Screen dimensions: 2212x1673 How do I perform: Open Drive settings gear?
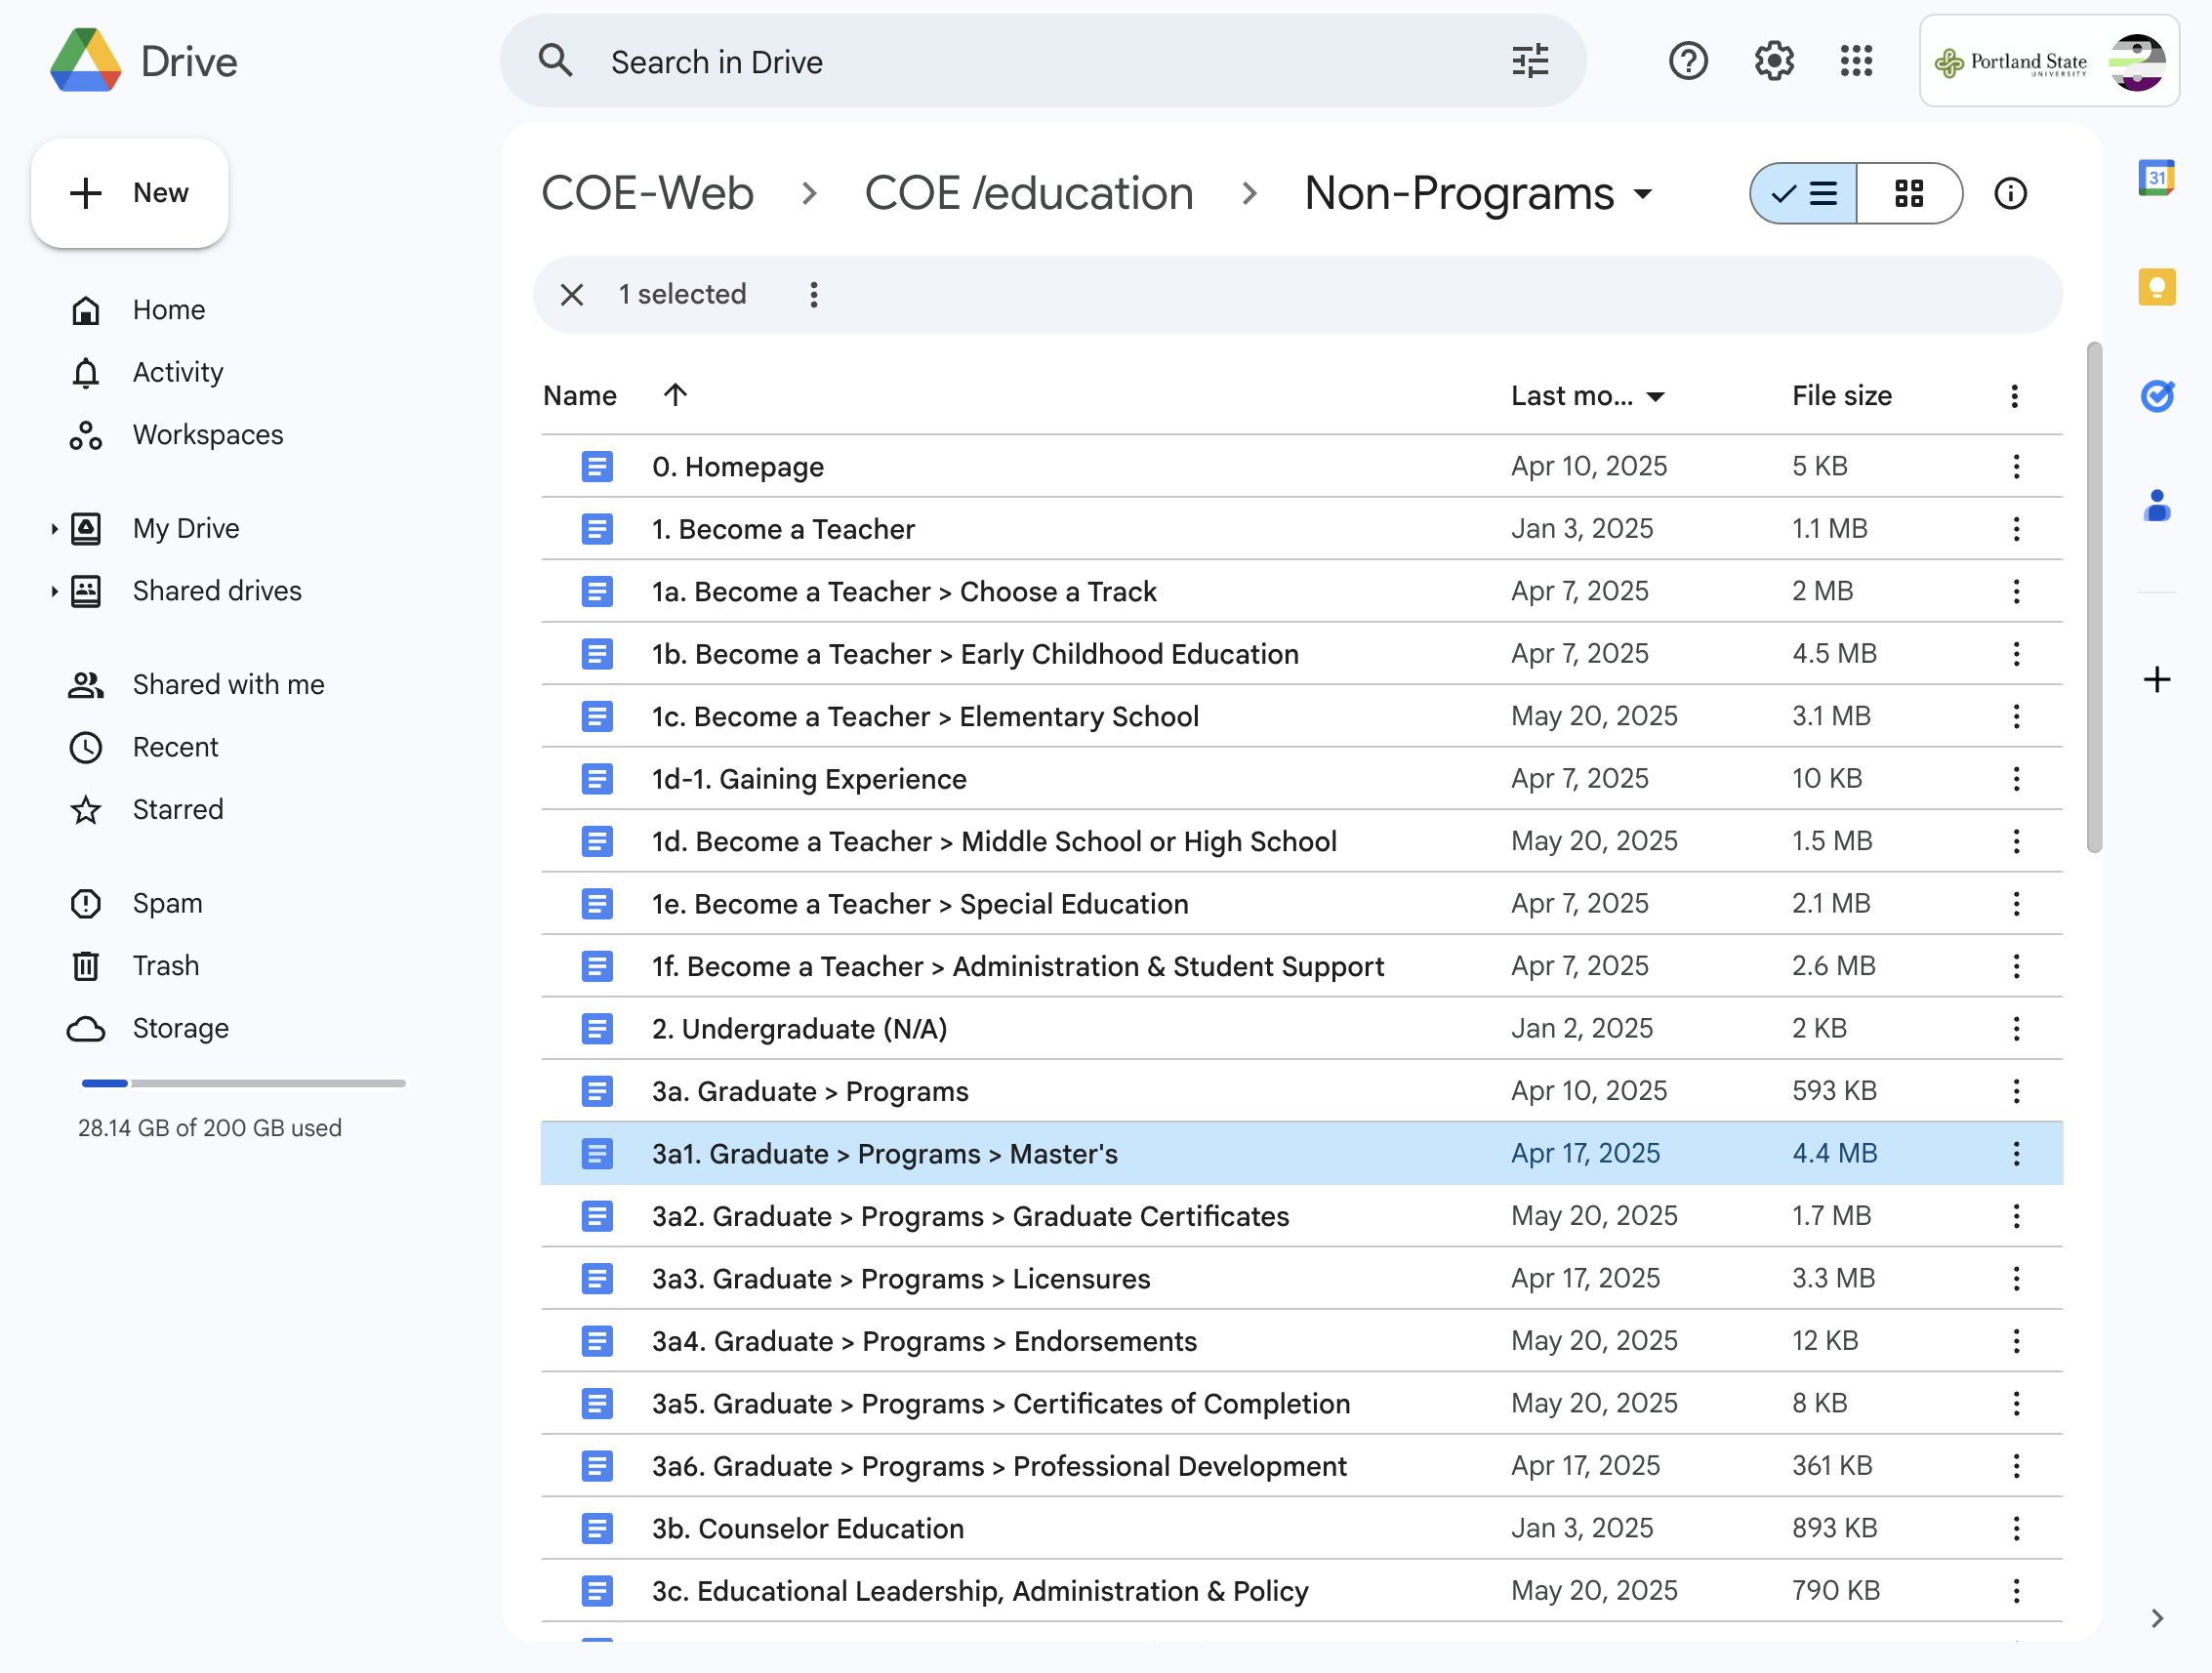1773,61
